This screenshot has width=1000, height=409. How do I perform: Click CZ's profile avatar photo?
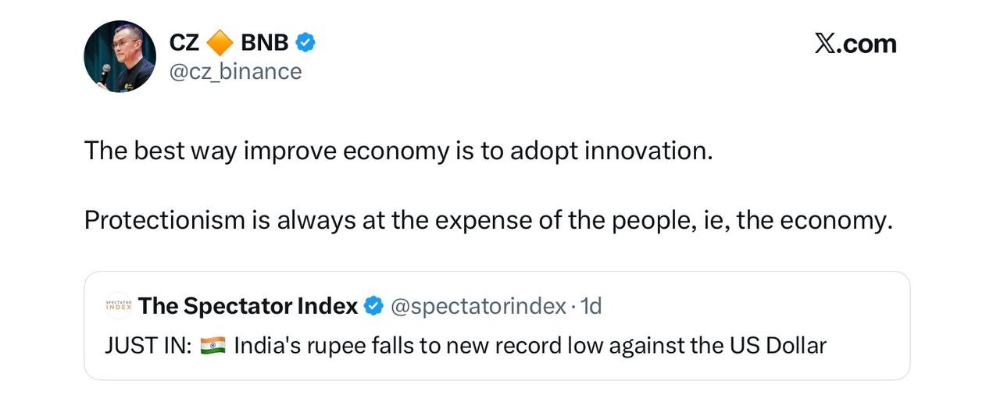pos(119,56)
